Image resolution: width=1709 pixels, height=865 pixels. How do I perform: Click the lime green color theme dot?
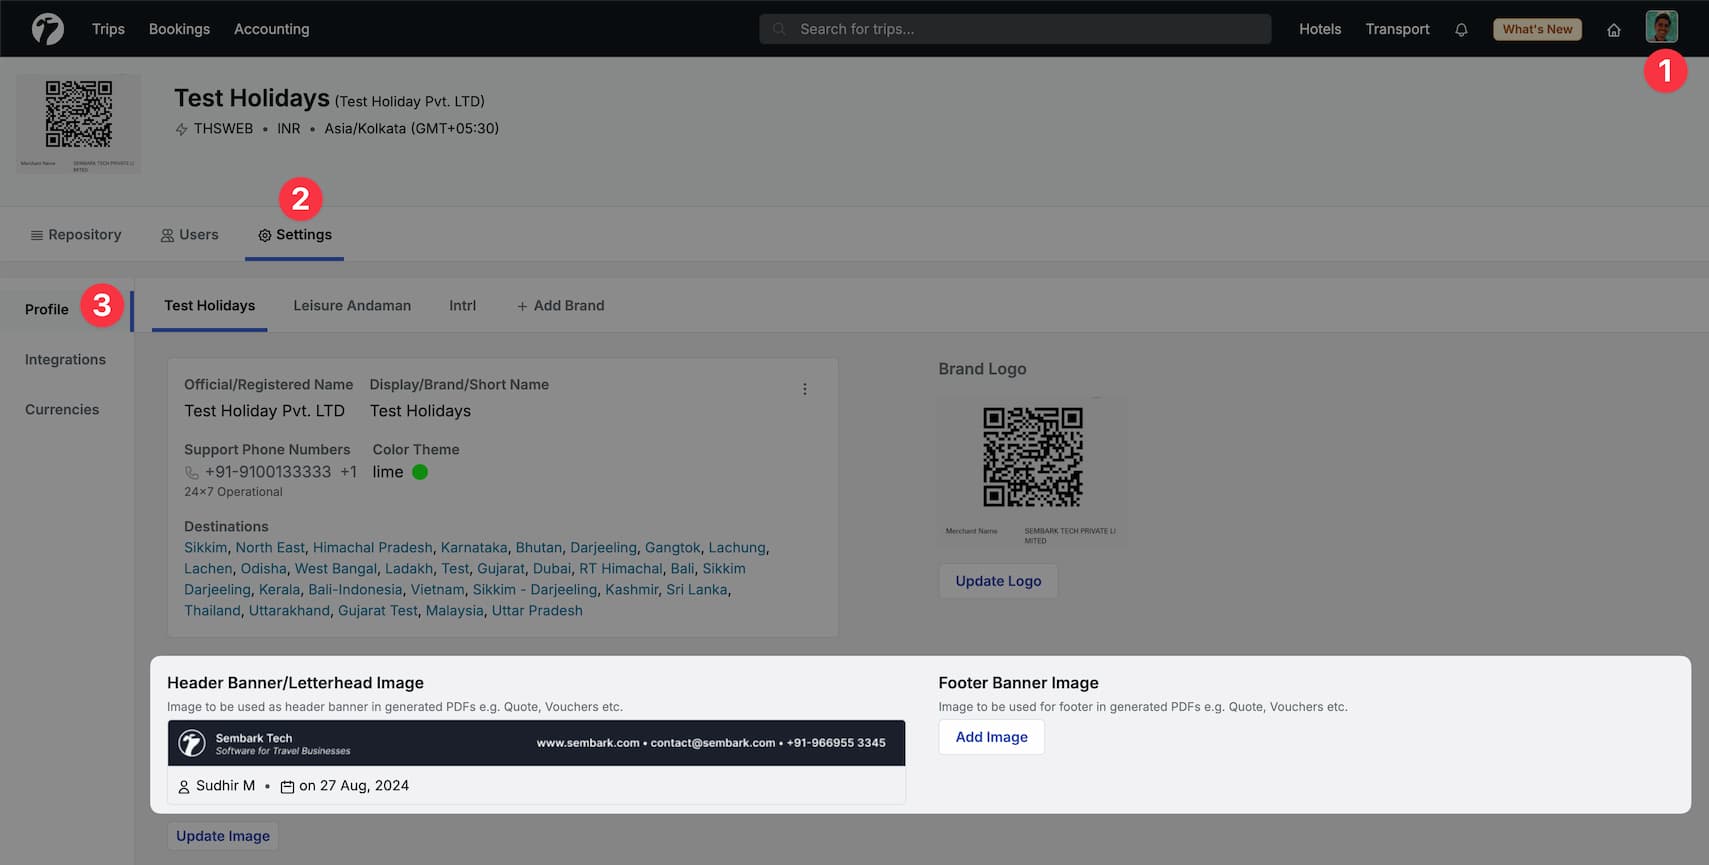tap(420, 472)
